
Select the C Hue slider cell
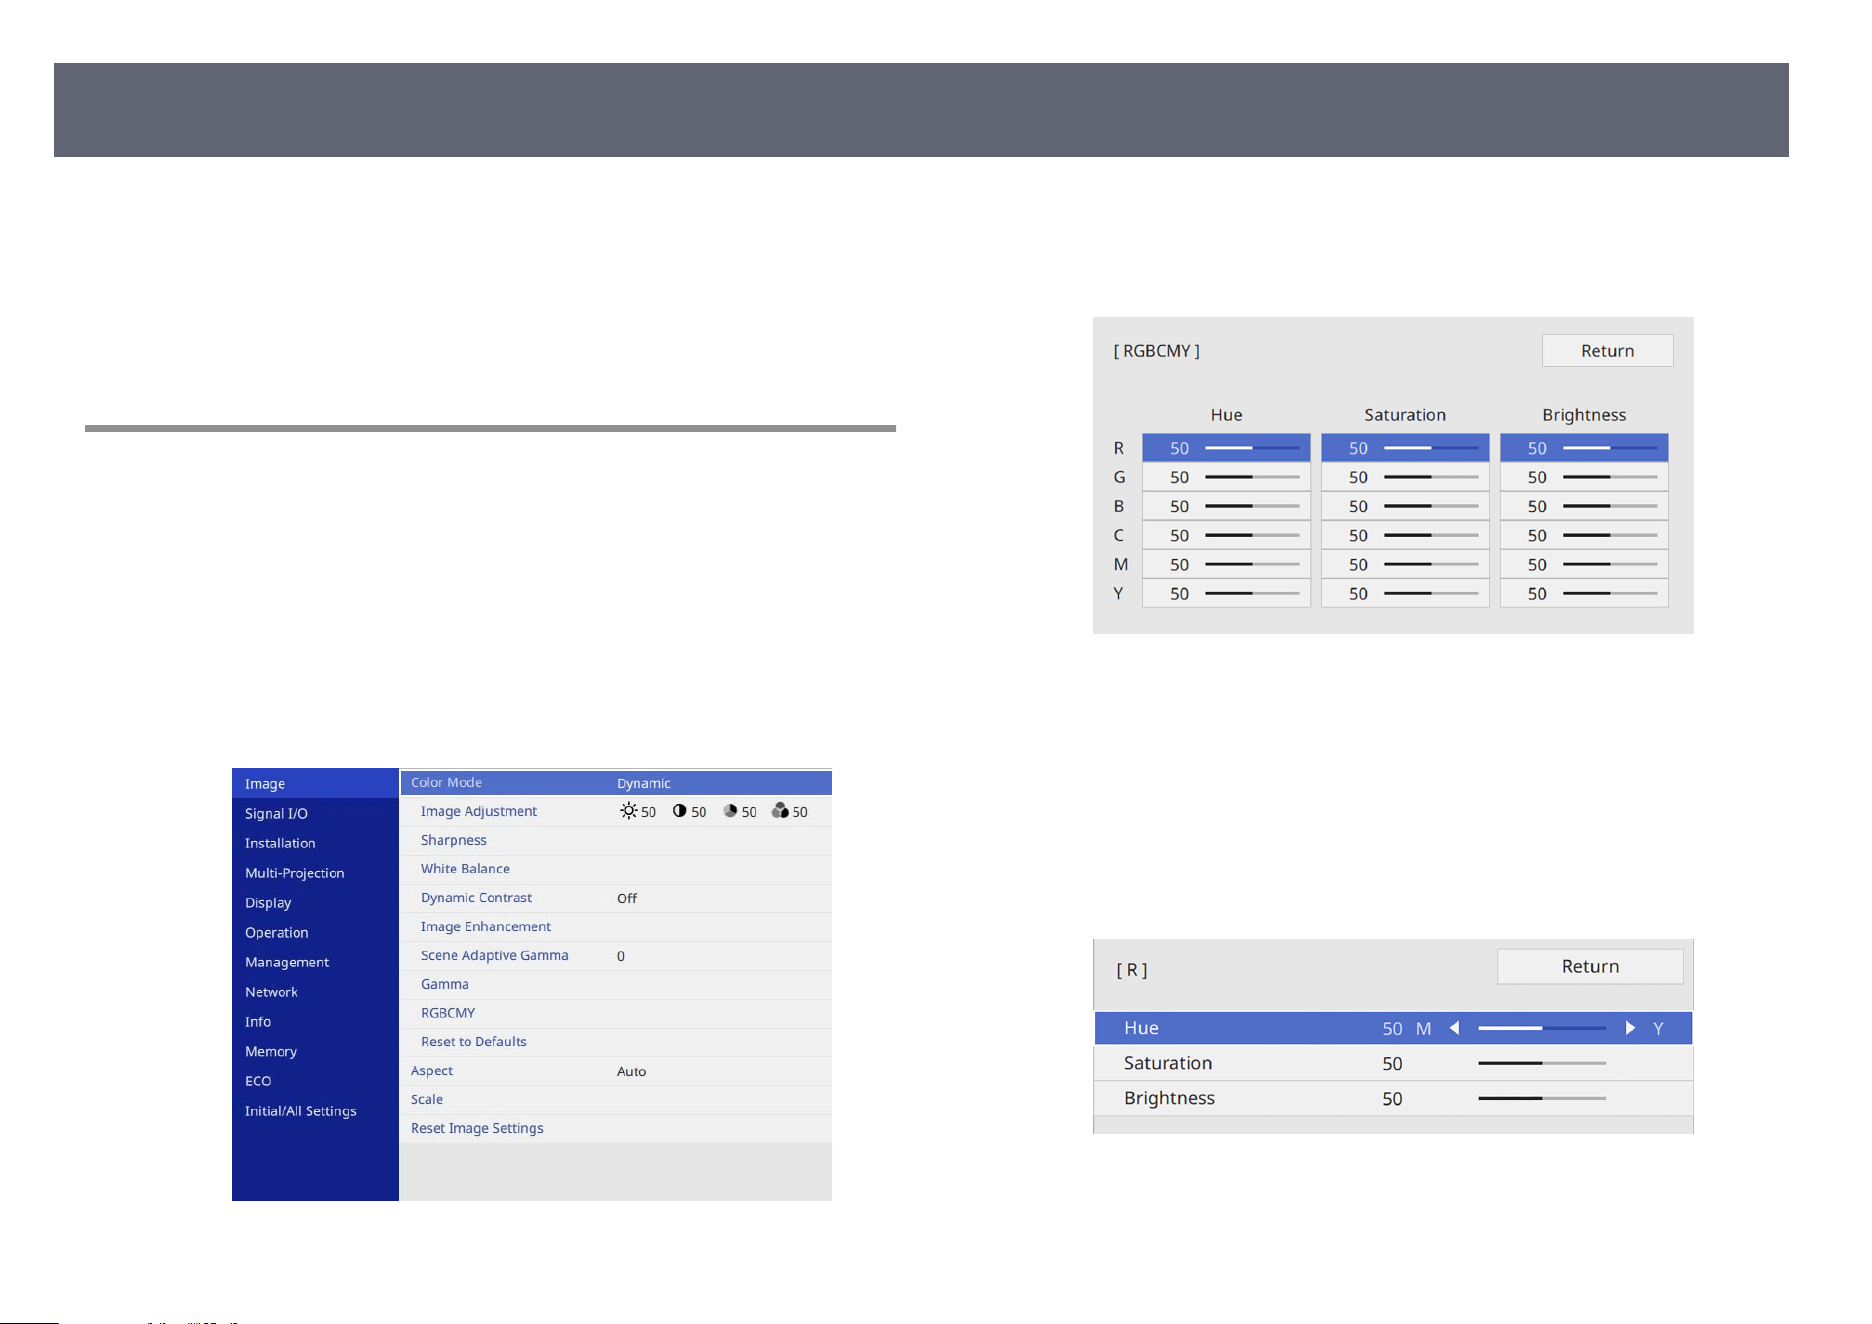[1226, 535]
